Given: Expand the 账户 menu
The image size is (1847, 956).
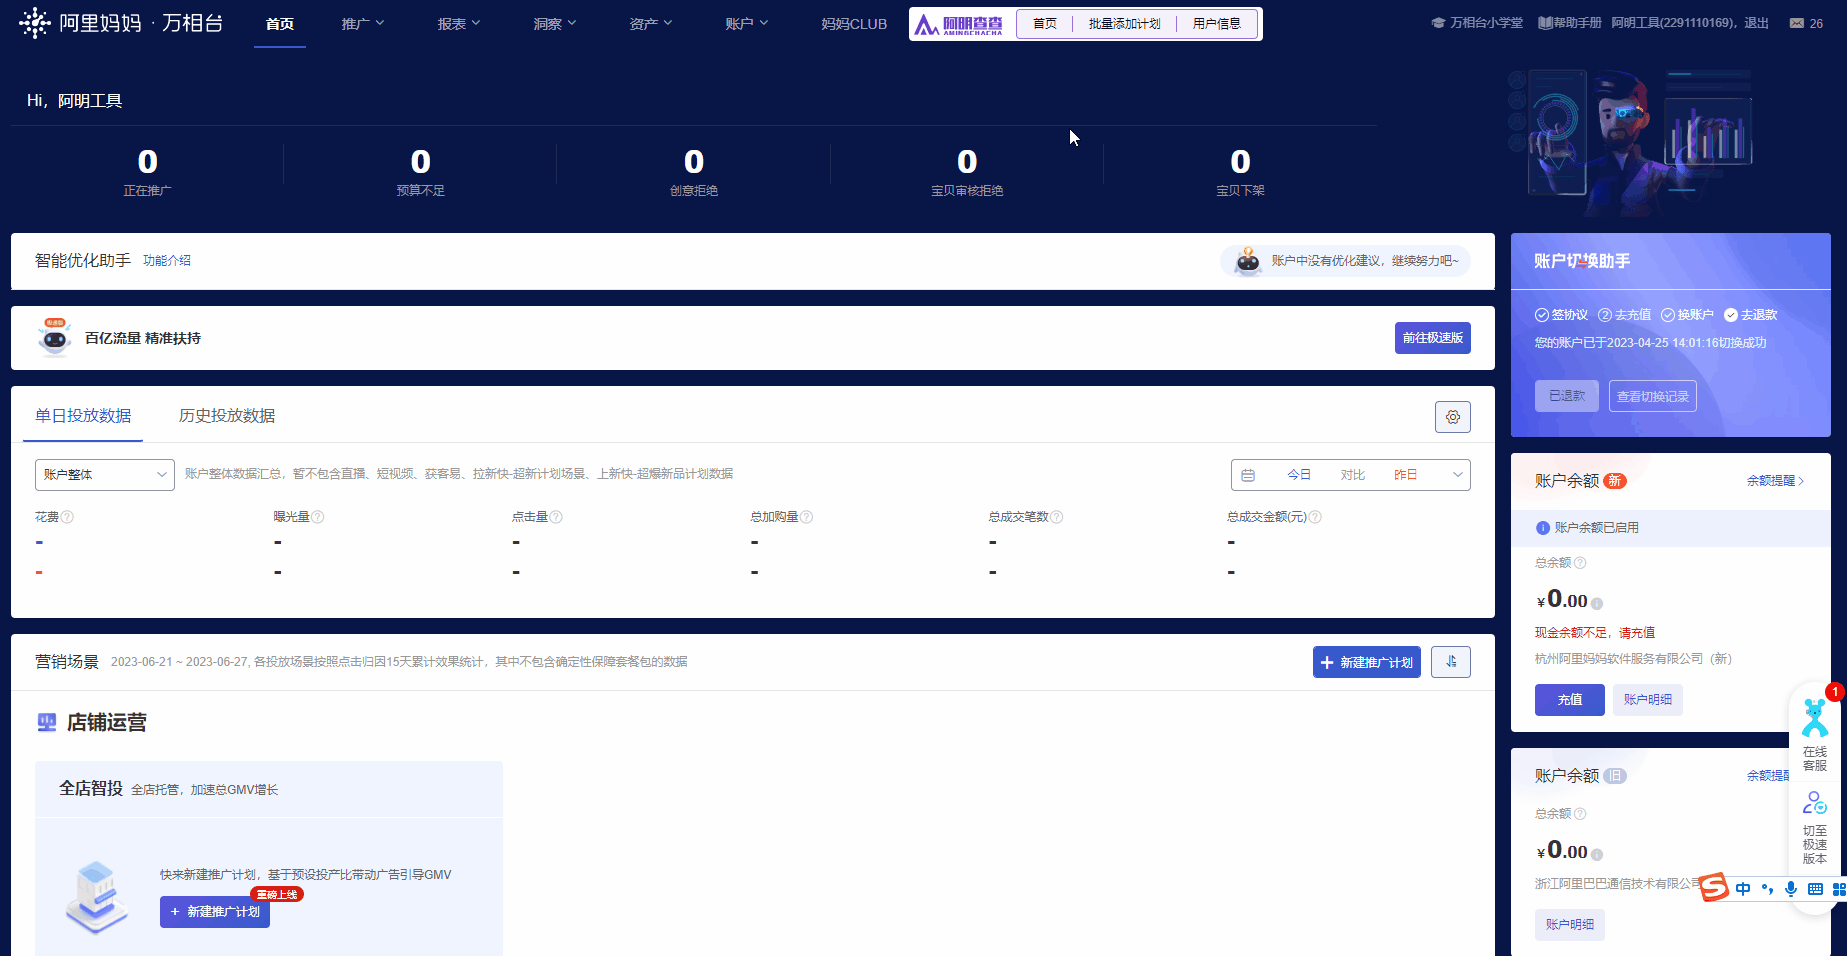Looking at the screenshot, I should point(747,23).
